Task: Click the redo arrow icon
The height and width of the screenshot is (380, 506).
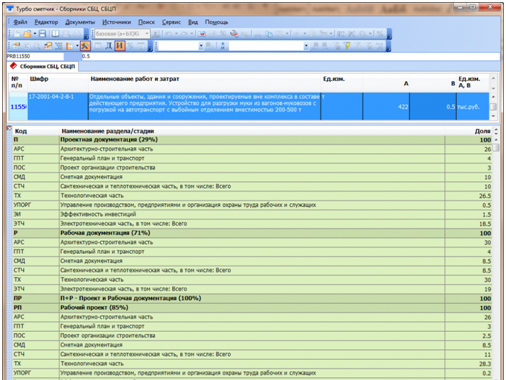Action: pyautogui.click(x=184, y=34)
